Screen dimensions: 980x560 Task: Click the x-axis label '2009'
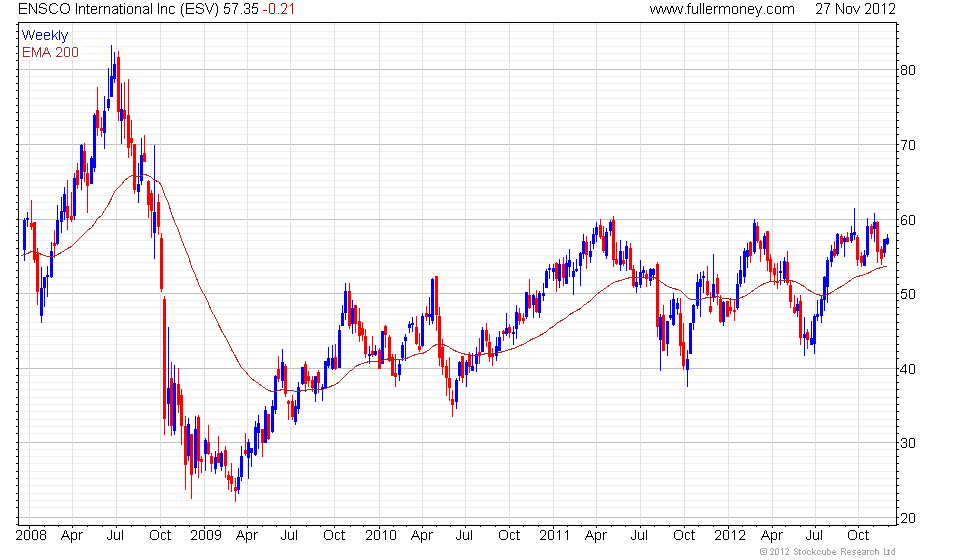coord(206,535)
